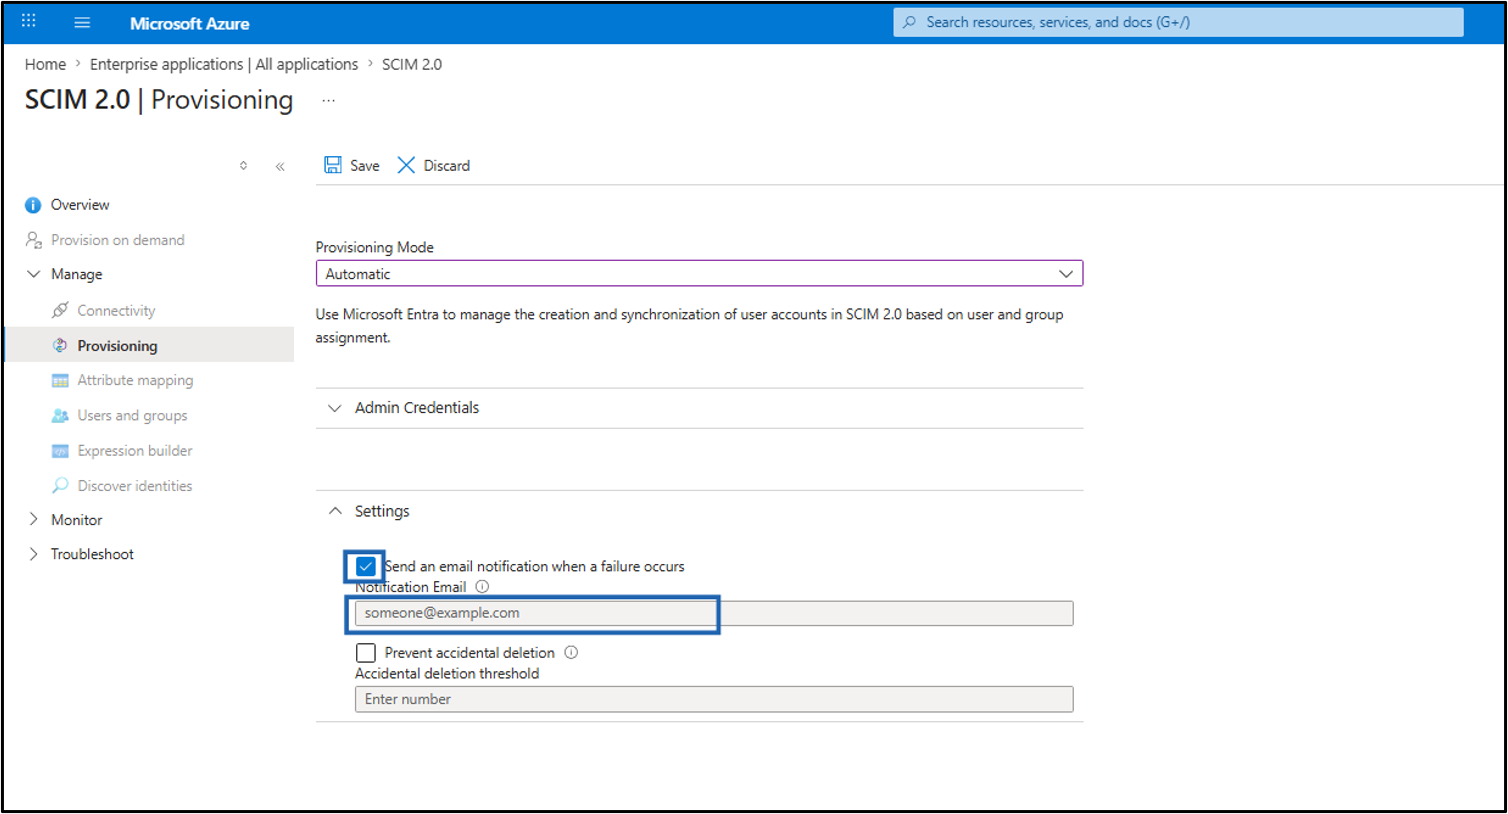The image size is (1508, 814).
Task: Open Discover identities page
Action: [x=135, y=486]
